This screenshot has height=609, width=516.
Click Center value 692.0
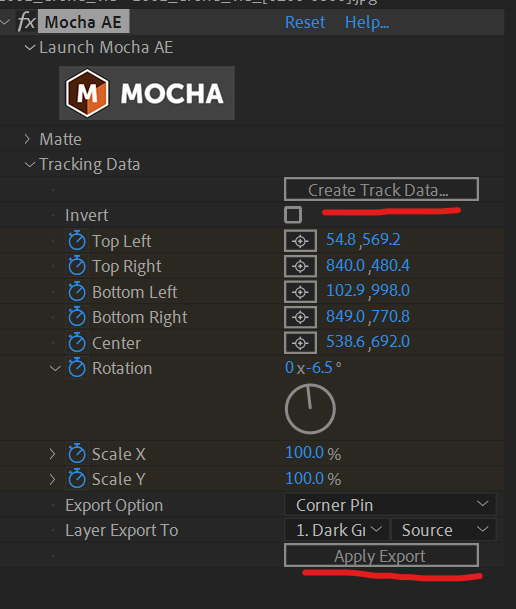(x=390, y=342)
